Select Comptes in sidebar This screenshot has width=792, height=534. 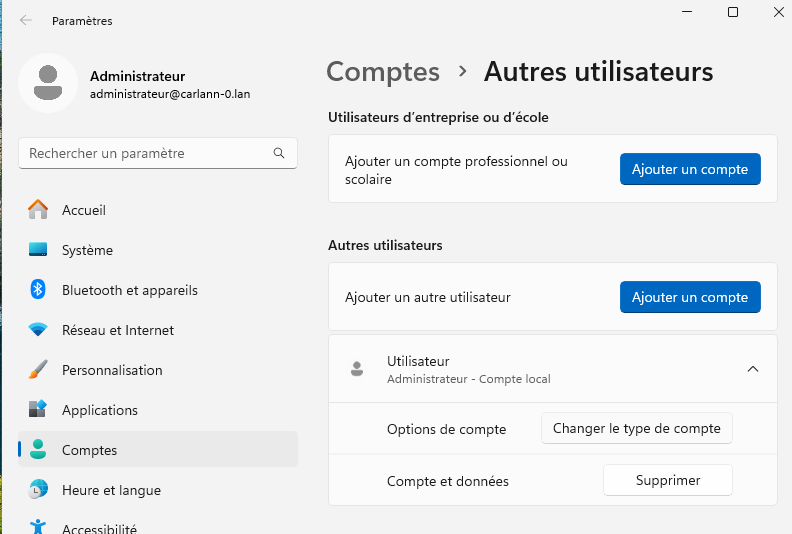tap(158, 449)
